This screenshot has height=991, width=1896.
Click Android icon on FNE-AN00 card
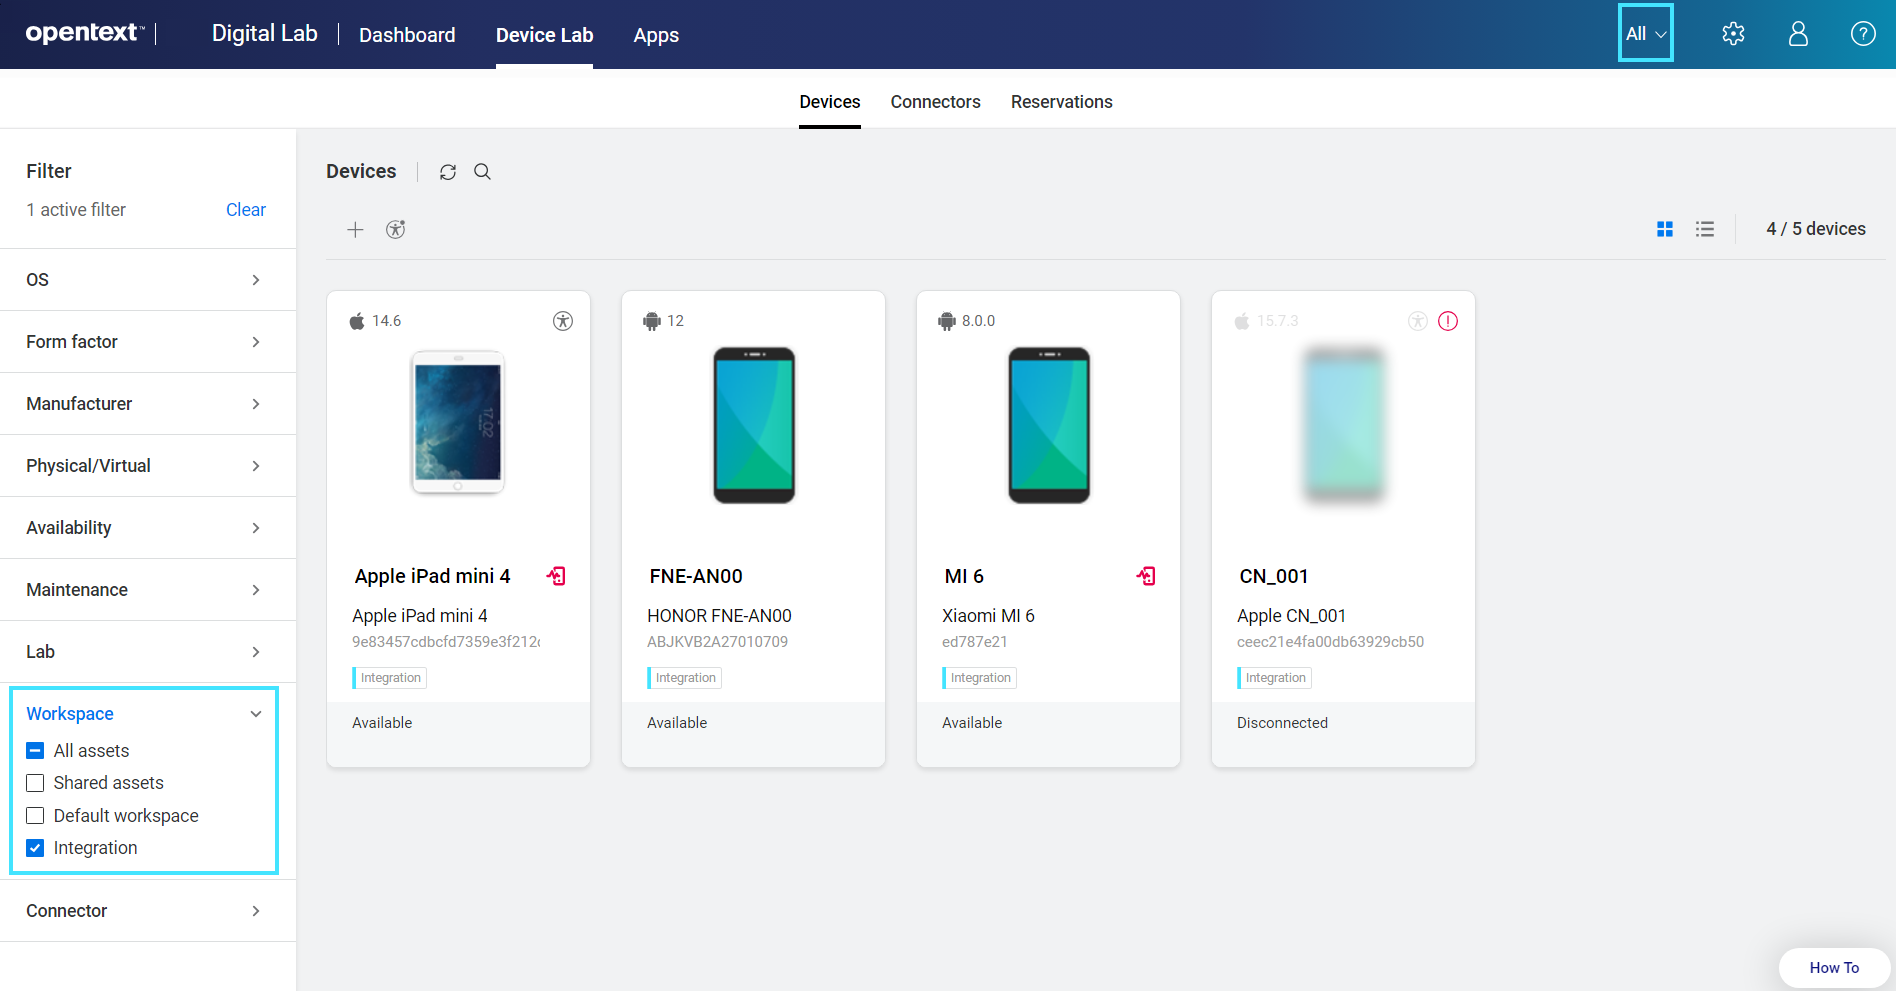point(652,321)
